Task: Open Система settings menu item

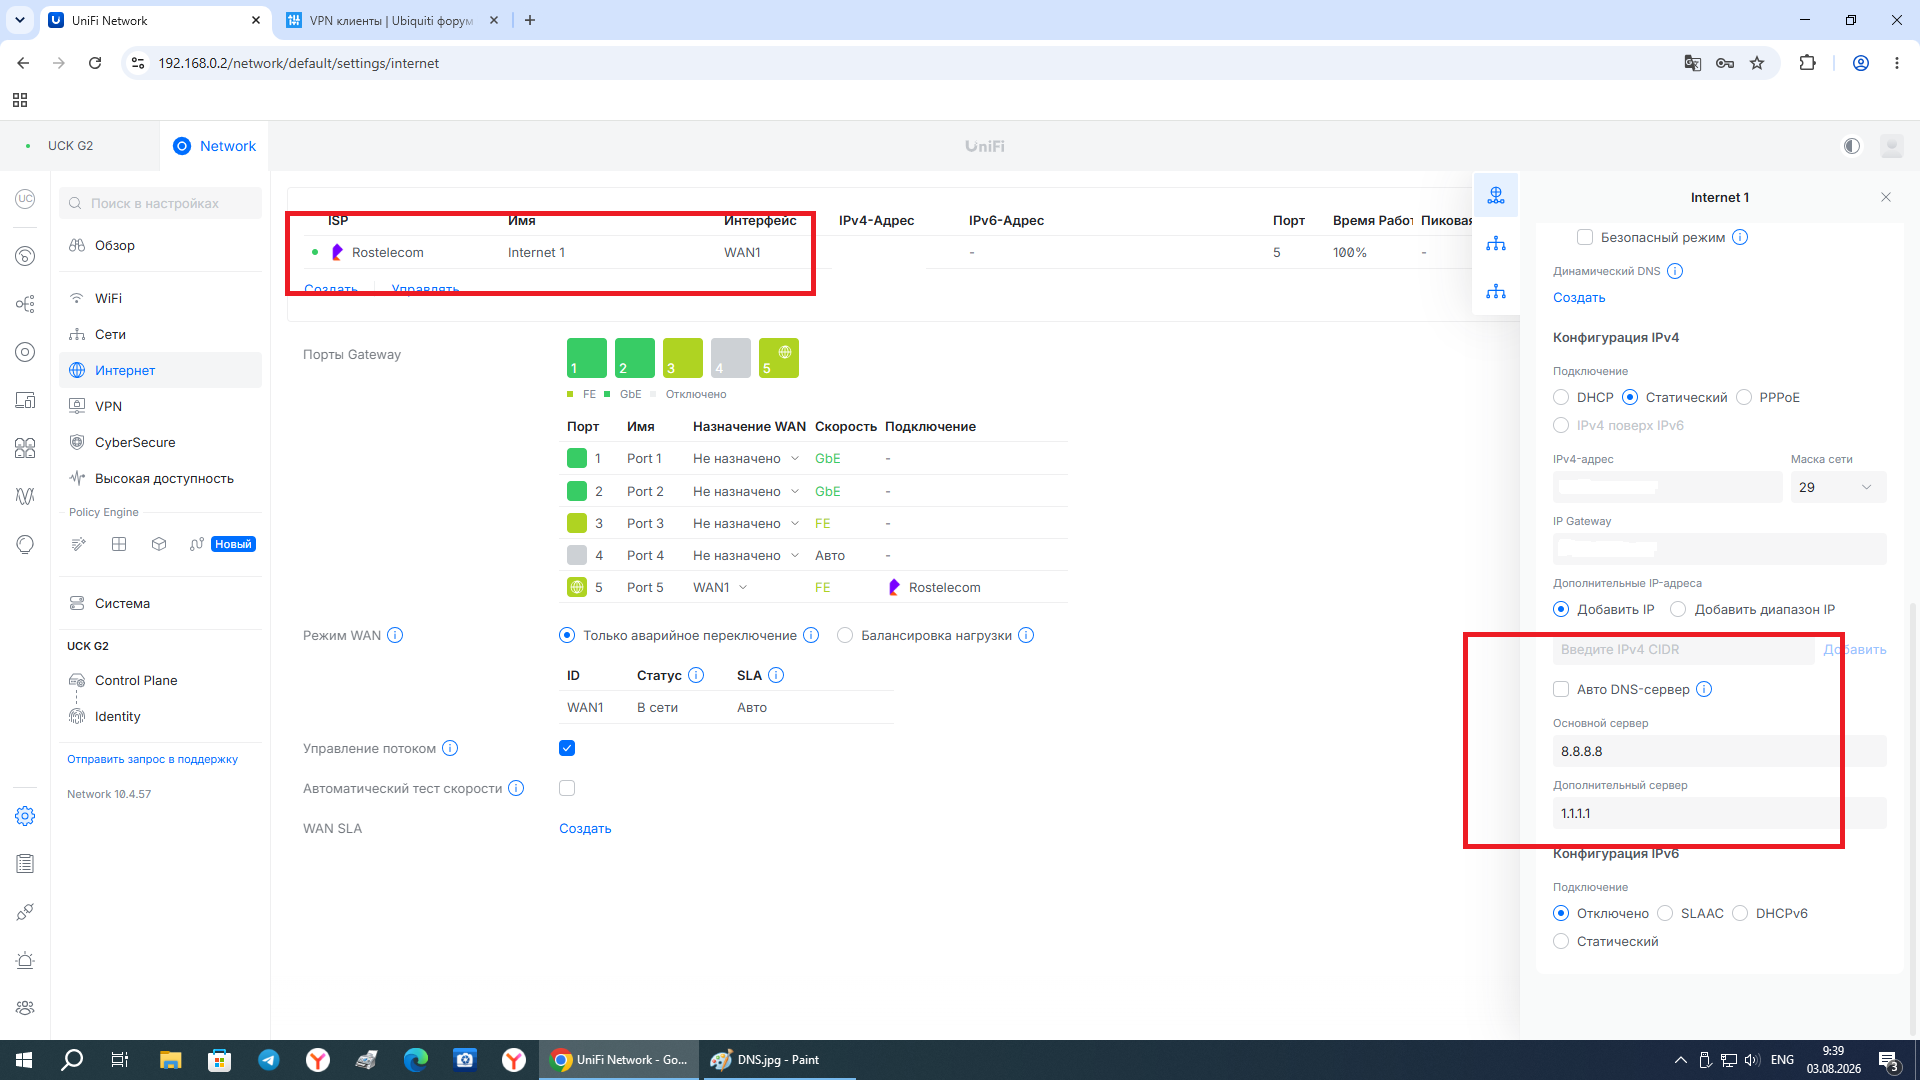Action: (x=160, y=603)
